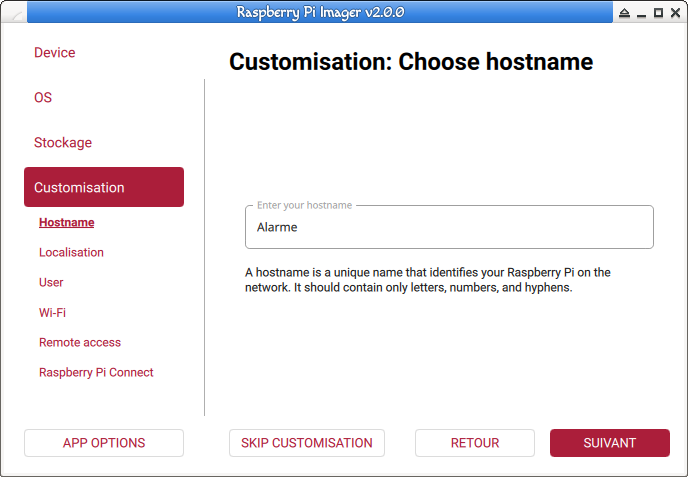
Task: Open APP OPTIONS
Action: (104, 443)
